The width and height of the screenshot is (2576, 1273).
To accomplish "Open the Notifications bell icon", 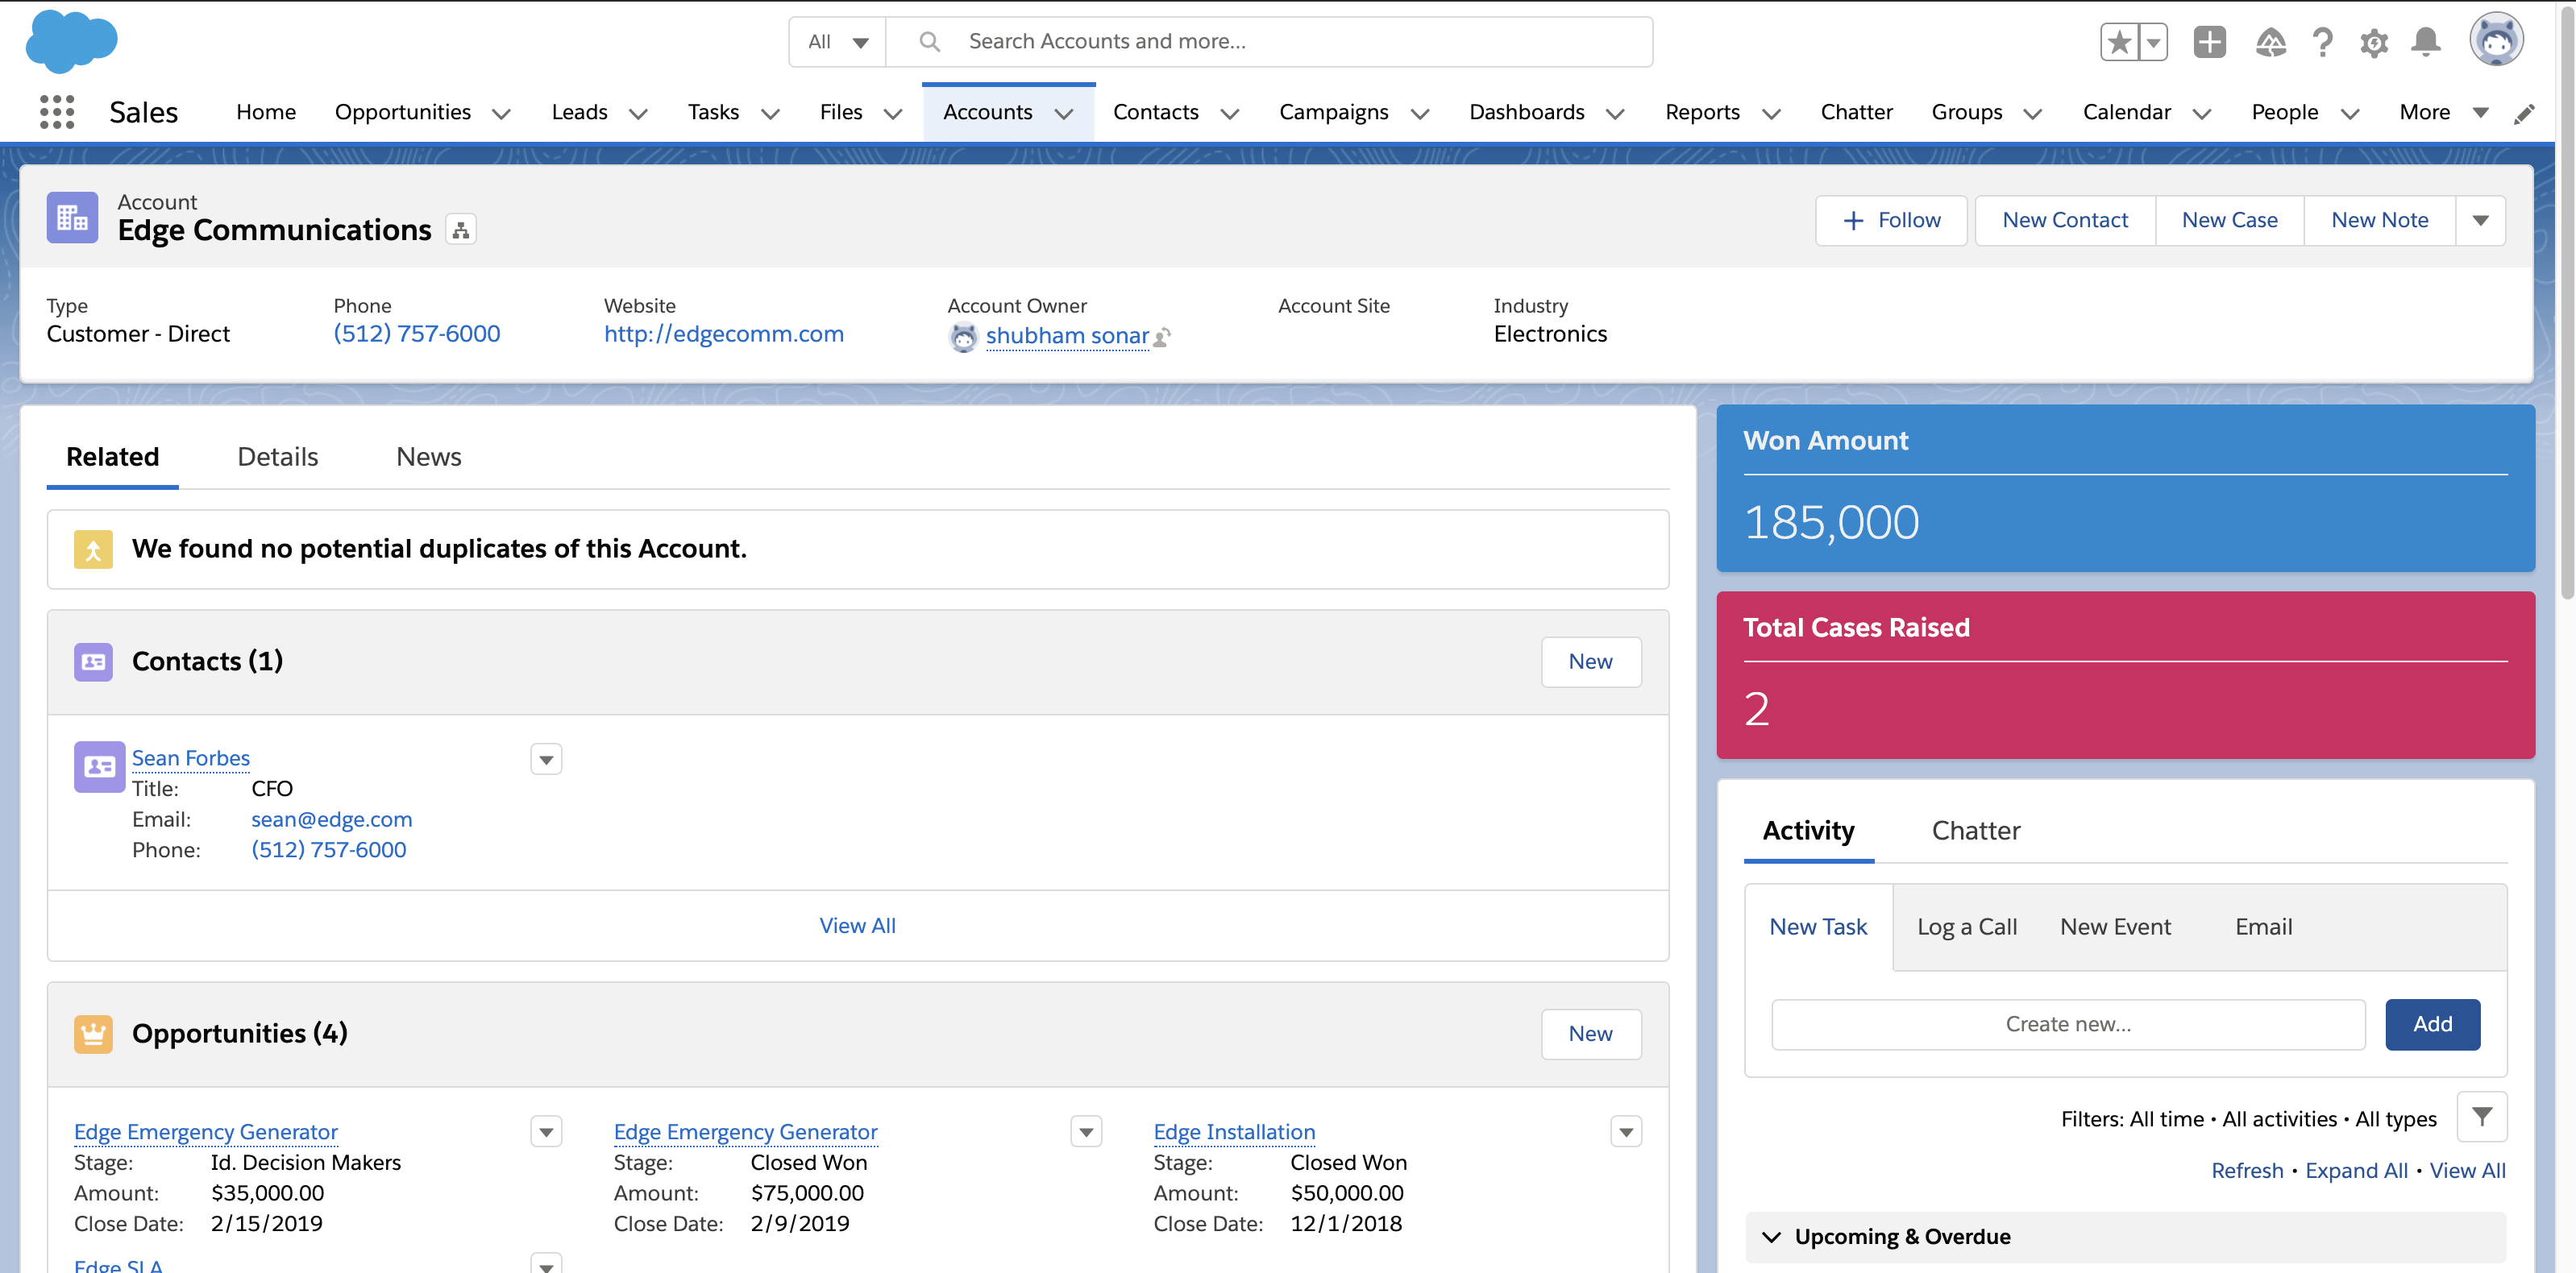I will (2426, 42).
